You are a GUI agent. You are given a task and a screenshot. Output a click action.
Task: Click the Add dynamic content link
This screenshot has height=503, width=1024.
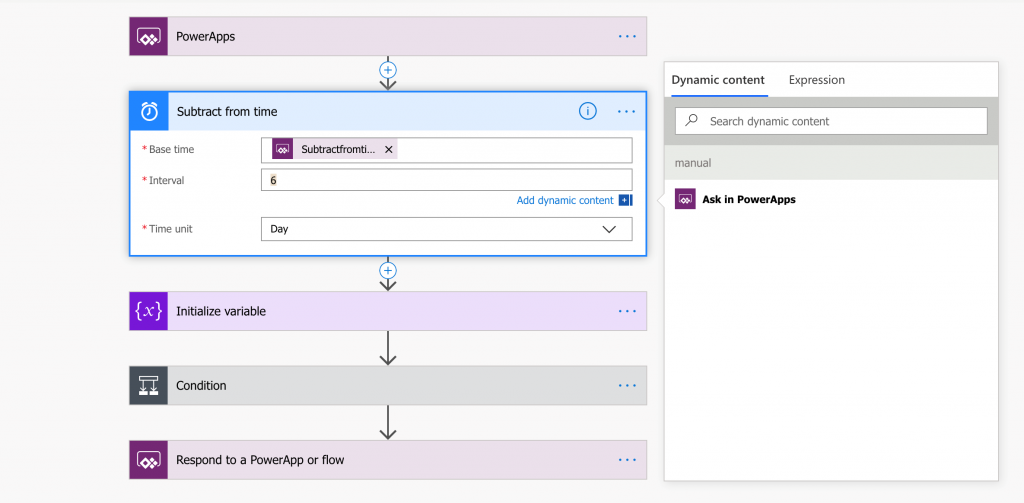[565, 201]
